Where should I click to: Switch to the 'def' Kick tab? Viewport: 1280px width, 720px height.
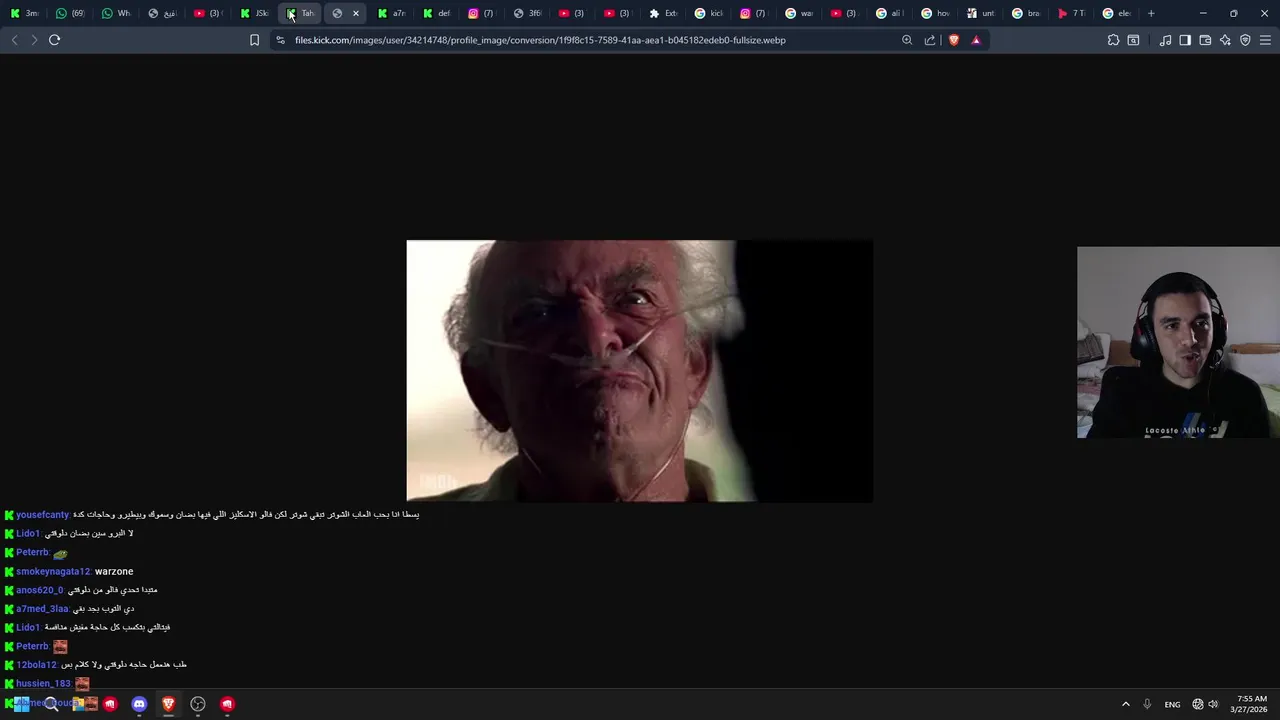[x=437, y=13]
